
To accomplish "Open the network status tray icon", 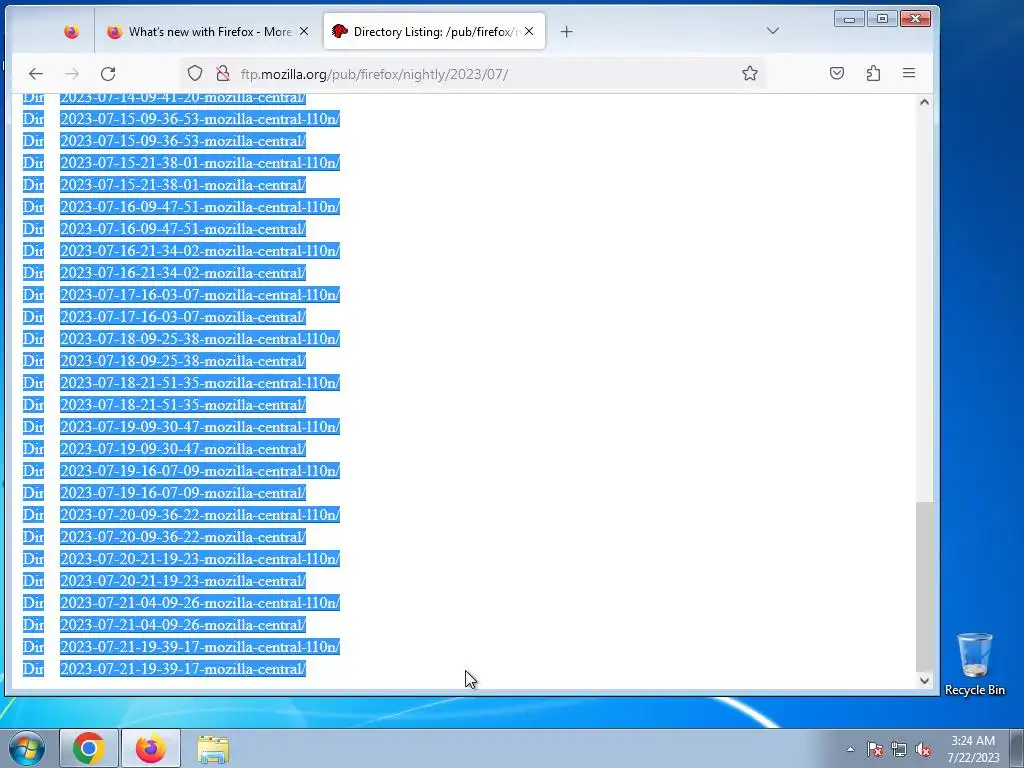I will click(x=899, y=749).
